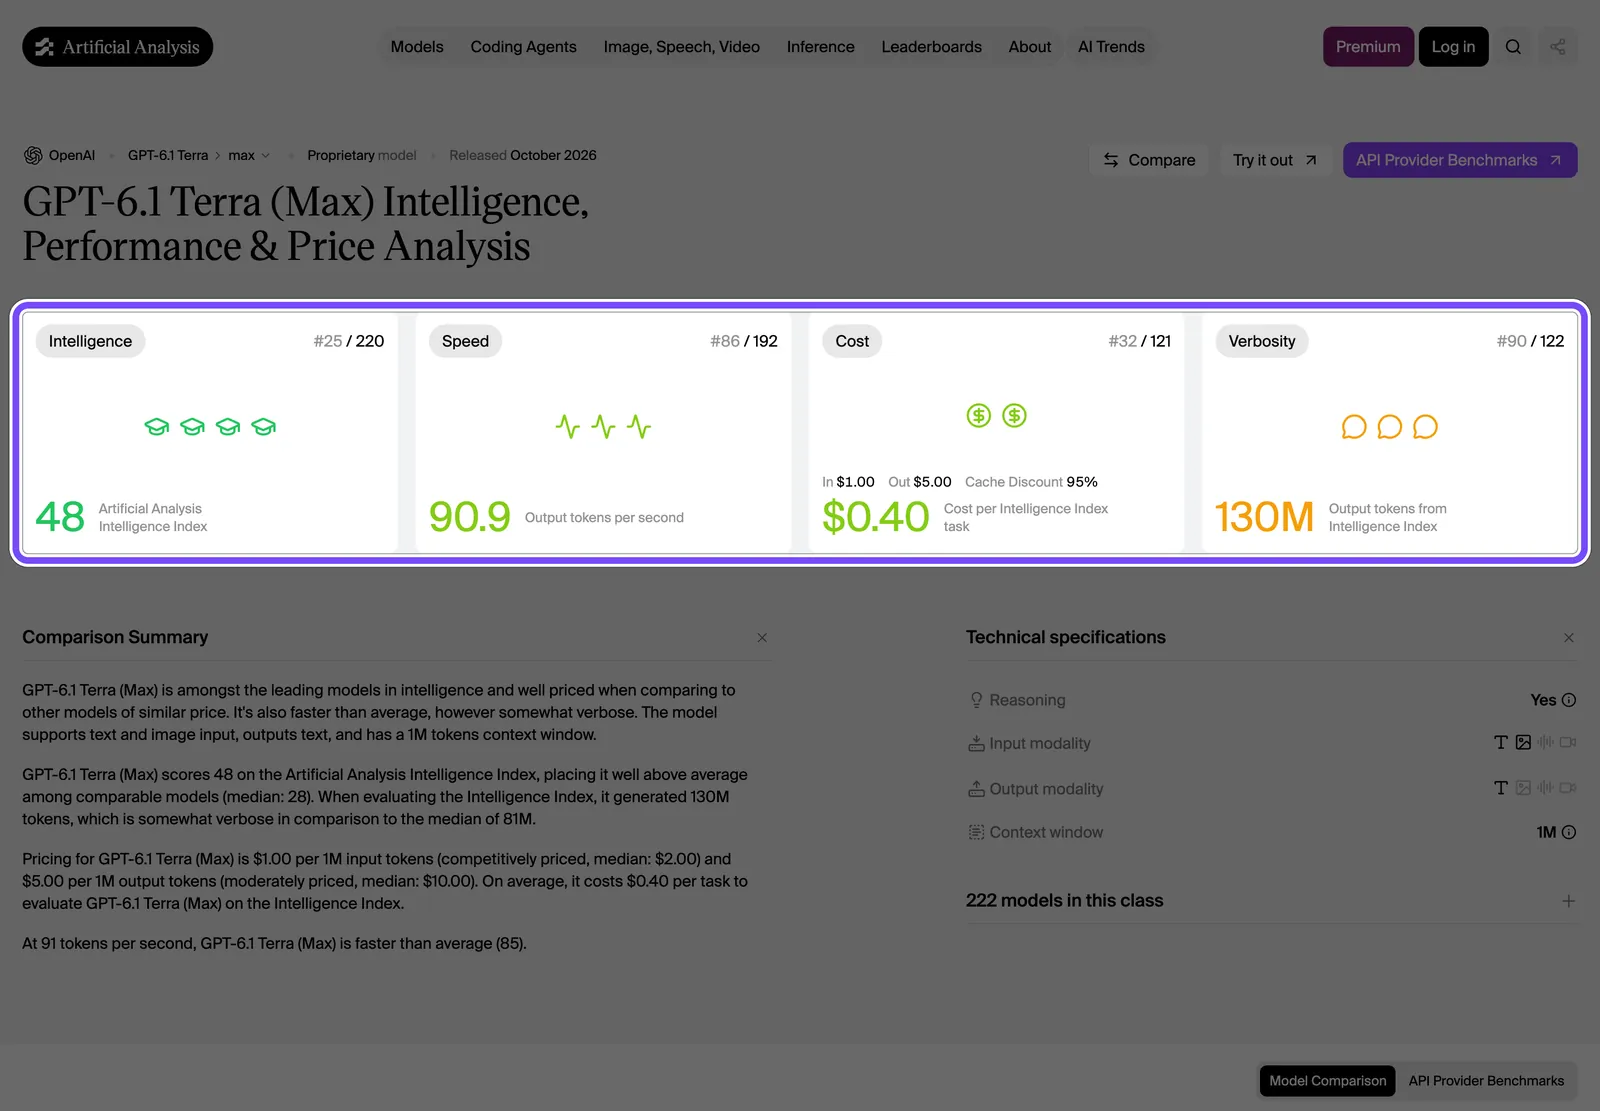Click the video input modality icon
This screenshot has height=1111, width=1600.
pos(1568,742)
